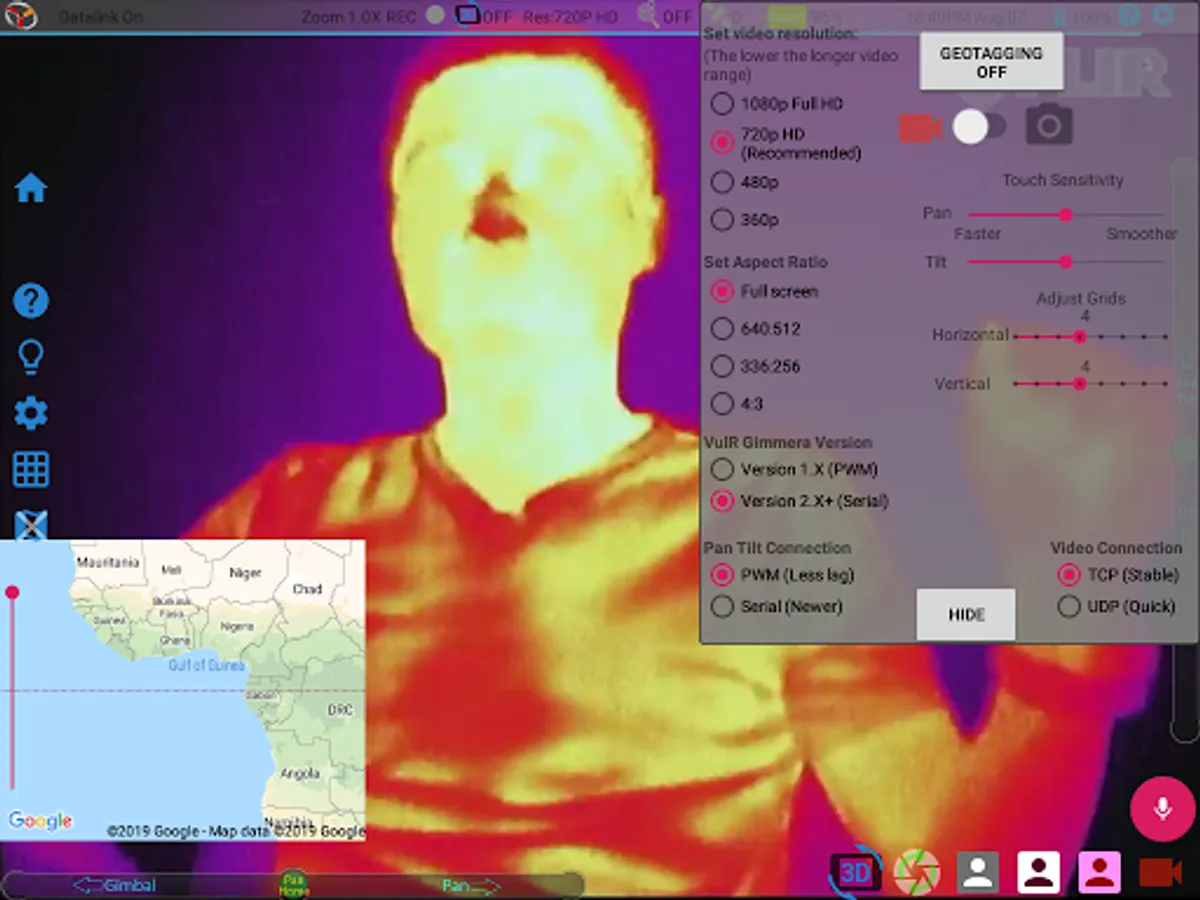The image size is (1200, 900).
Task: Click the Gimbal left arrow control
Action: tap(114, 885)
